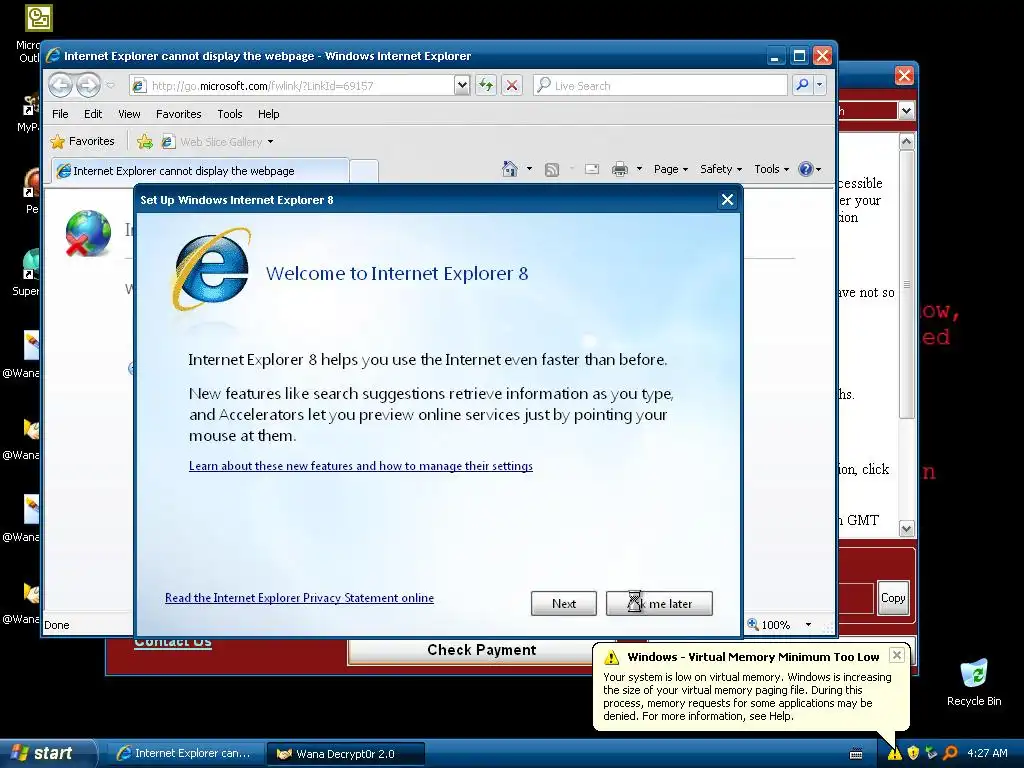
Task: Click the yellow warning tray icon
Action: click(894, 753)
